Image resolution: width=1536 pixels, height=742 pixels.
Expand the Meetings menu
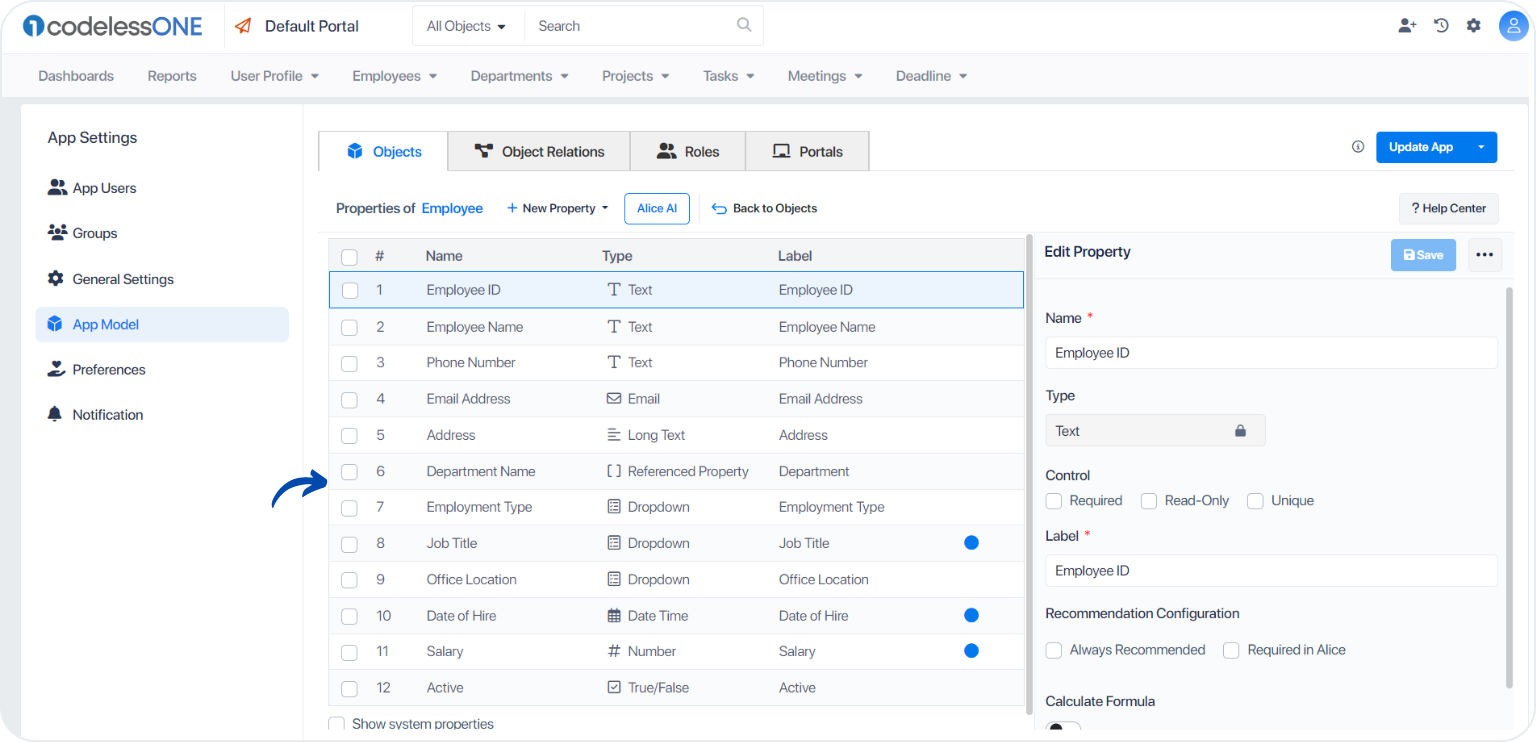point(825,76)
